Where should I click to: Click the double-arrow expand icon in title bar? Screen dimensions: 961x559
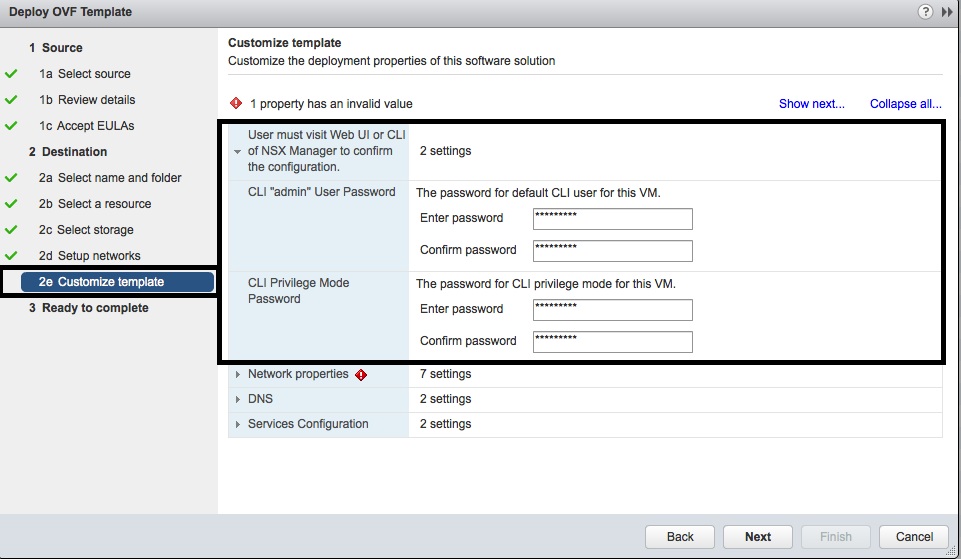pos(947,12)
